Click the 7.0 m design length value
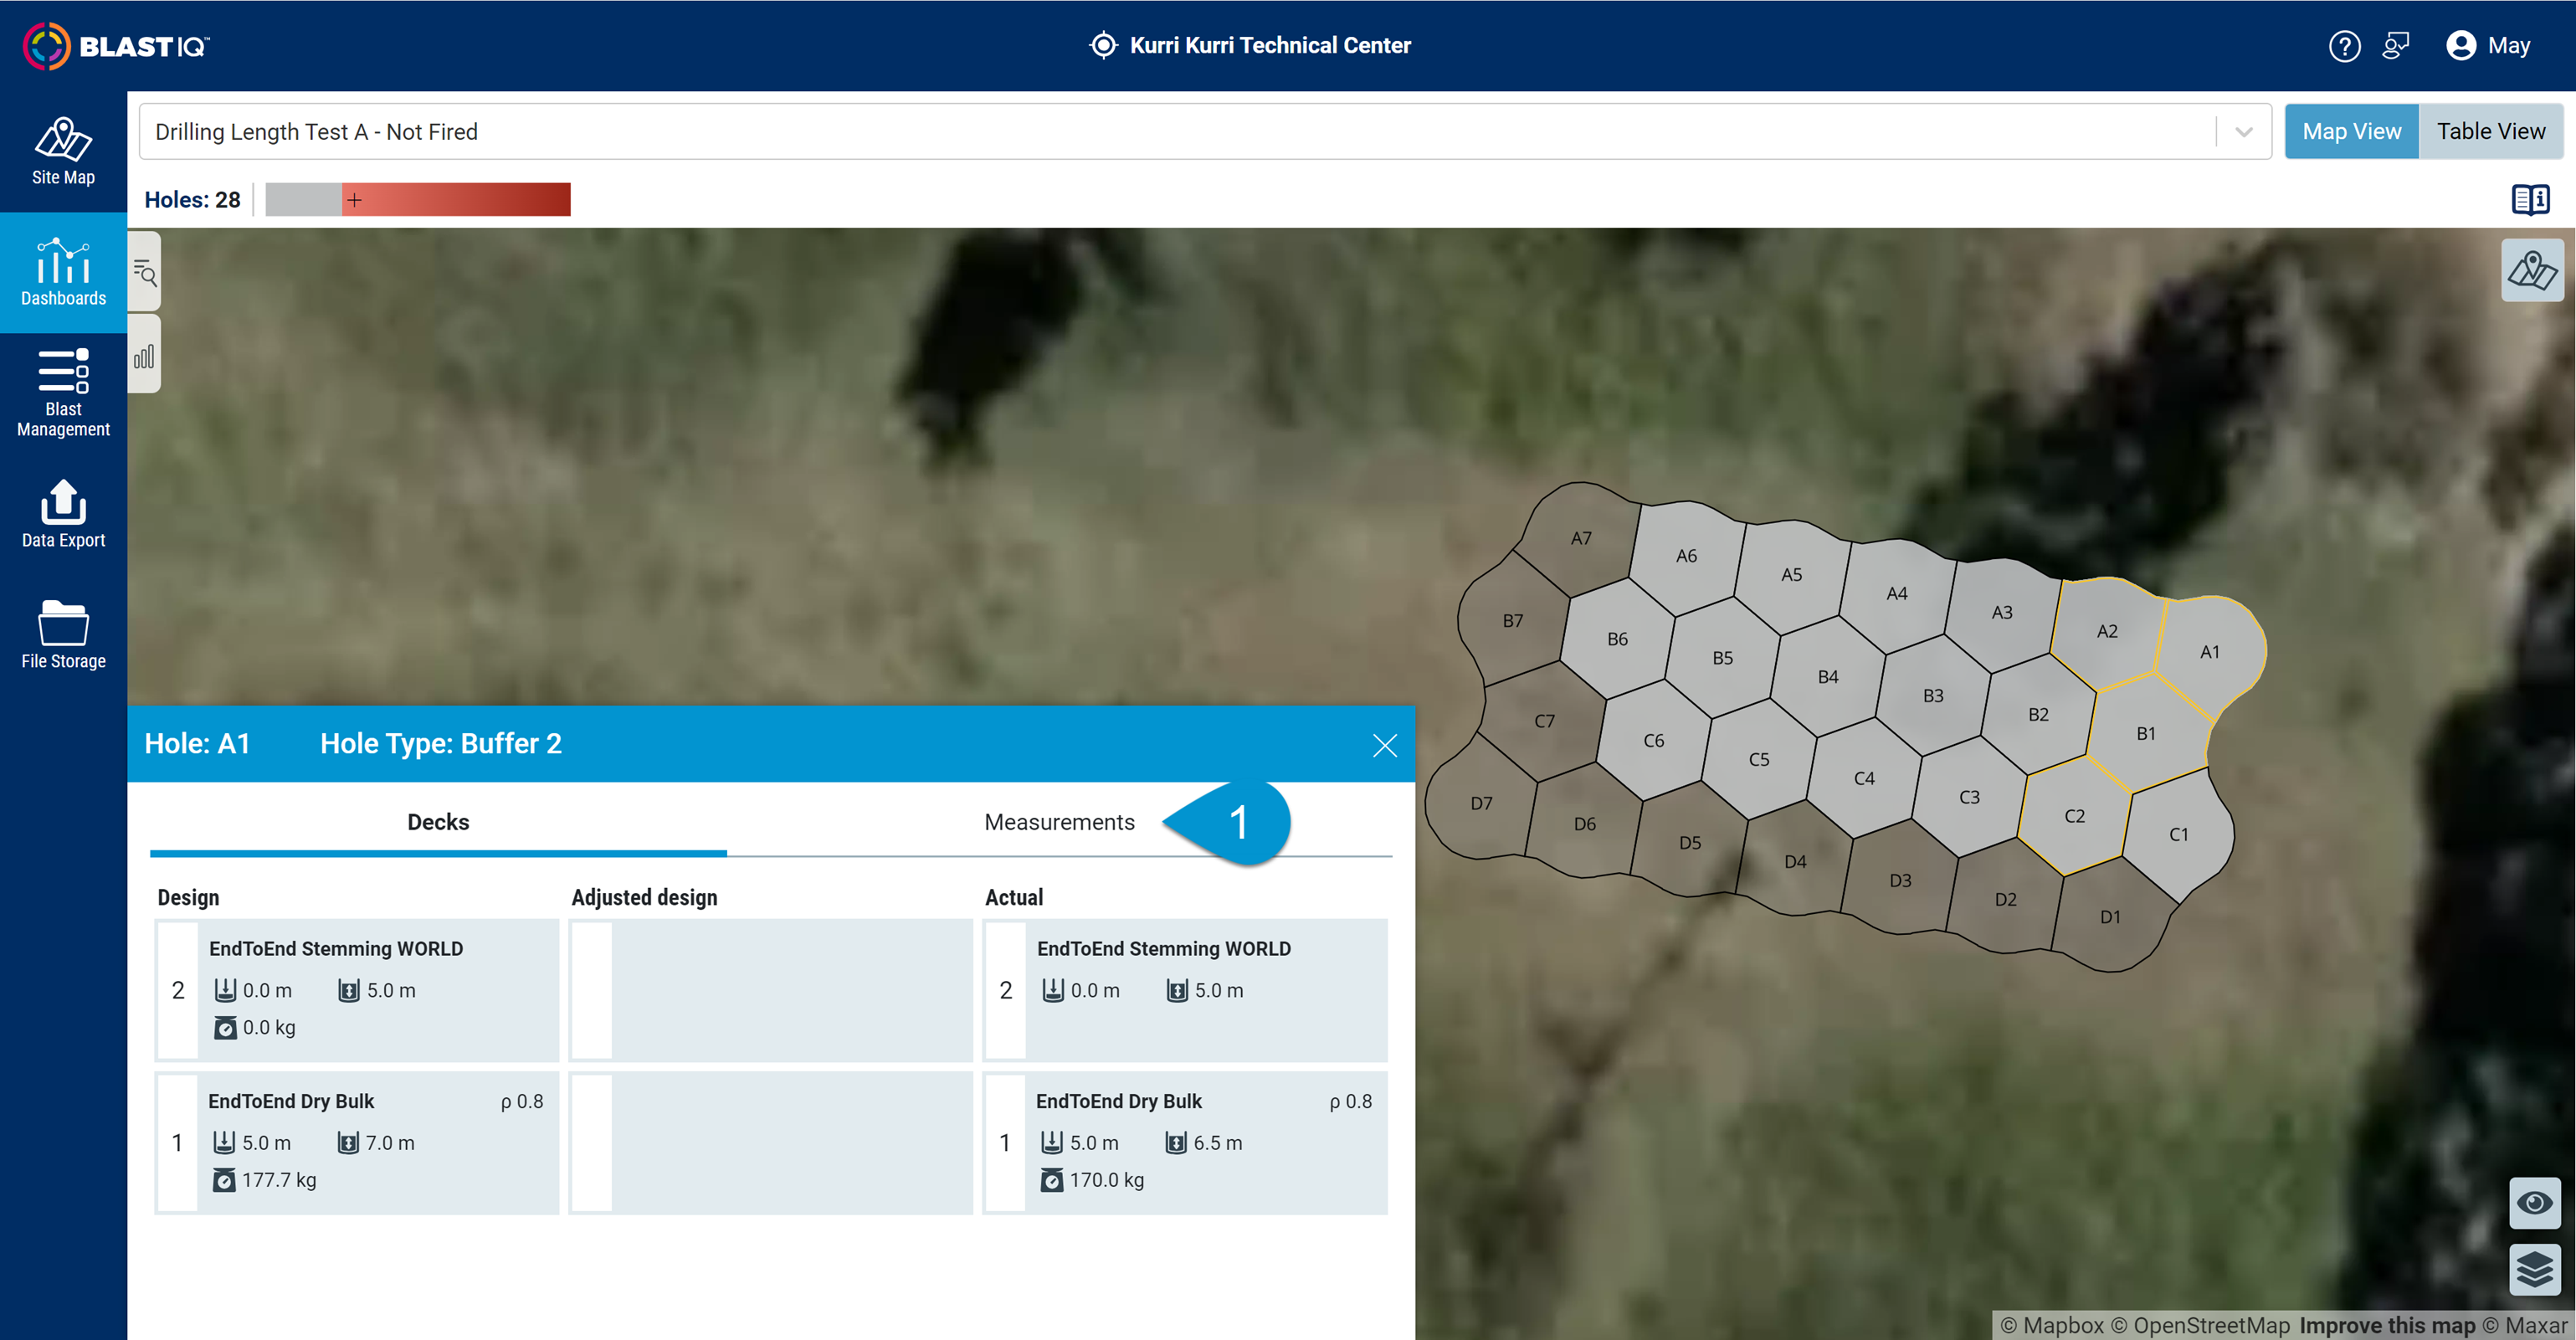The image size is (2576, 1340). click(389, 1143)
